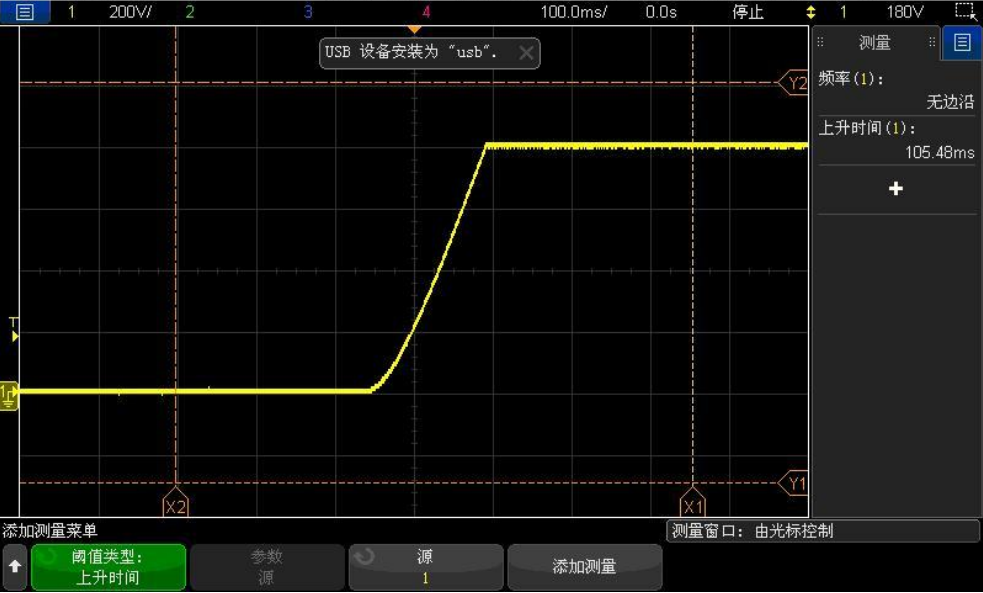The image size is (983, 593).
Task: Open the 源 1 source selector
Action: pyautogui.click(x=426, y=567)
